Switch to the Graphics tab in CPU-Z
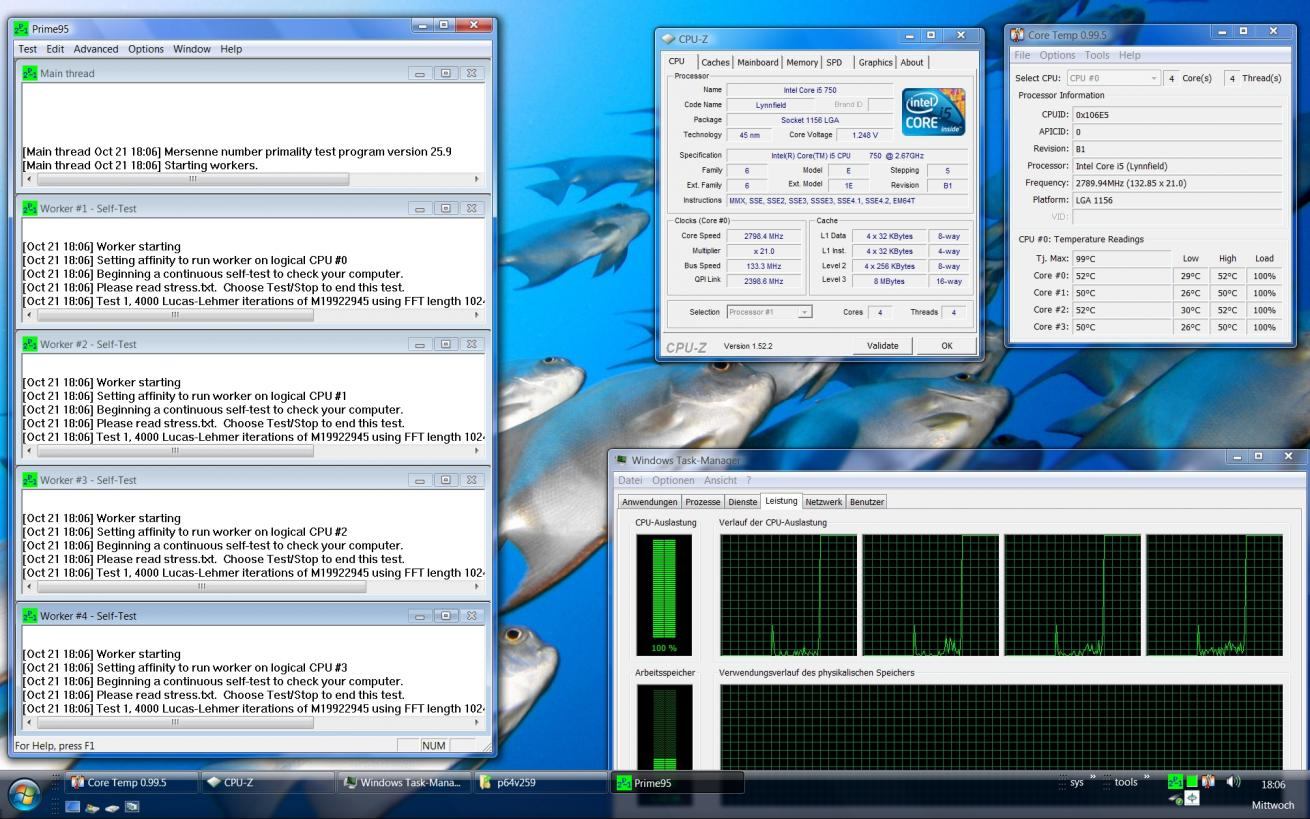The height and width of the screenshot is (819, 1310). tap(875, 62)
